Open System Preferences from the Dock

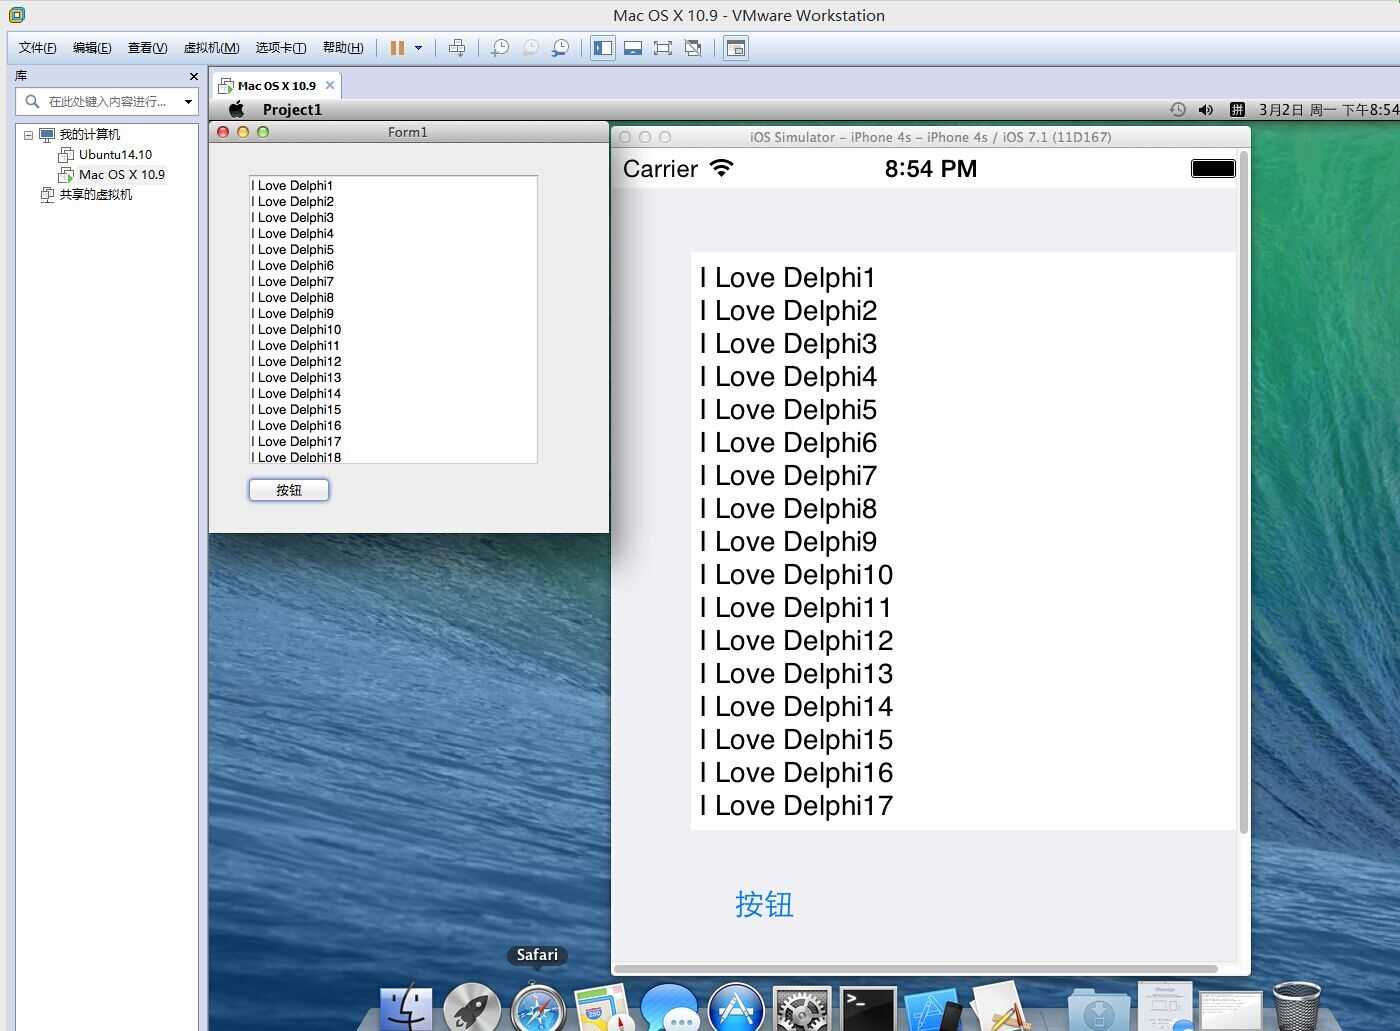coord(802,1008)
